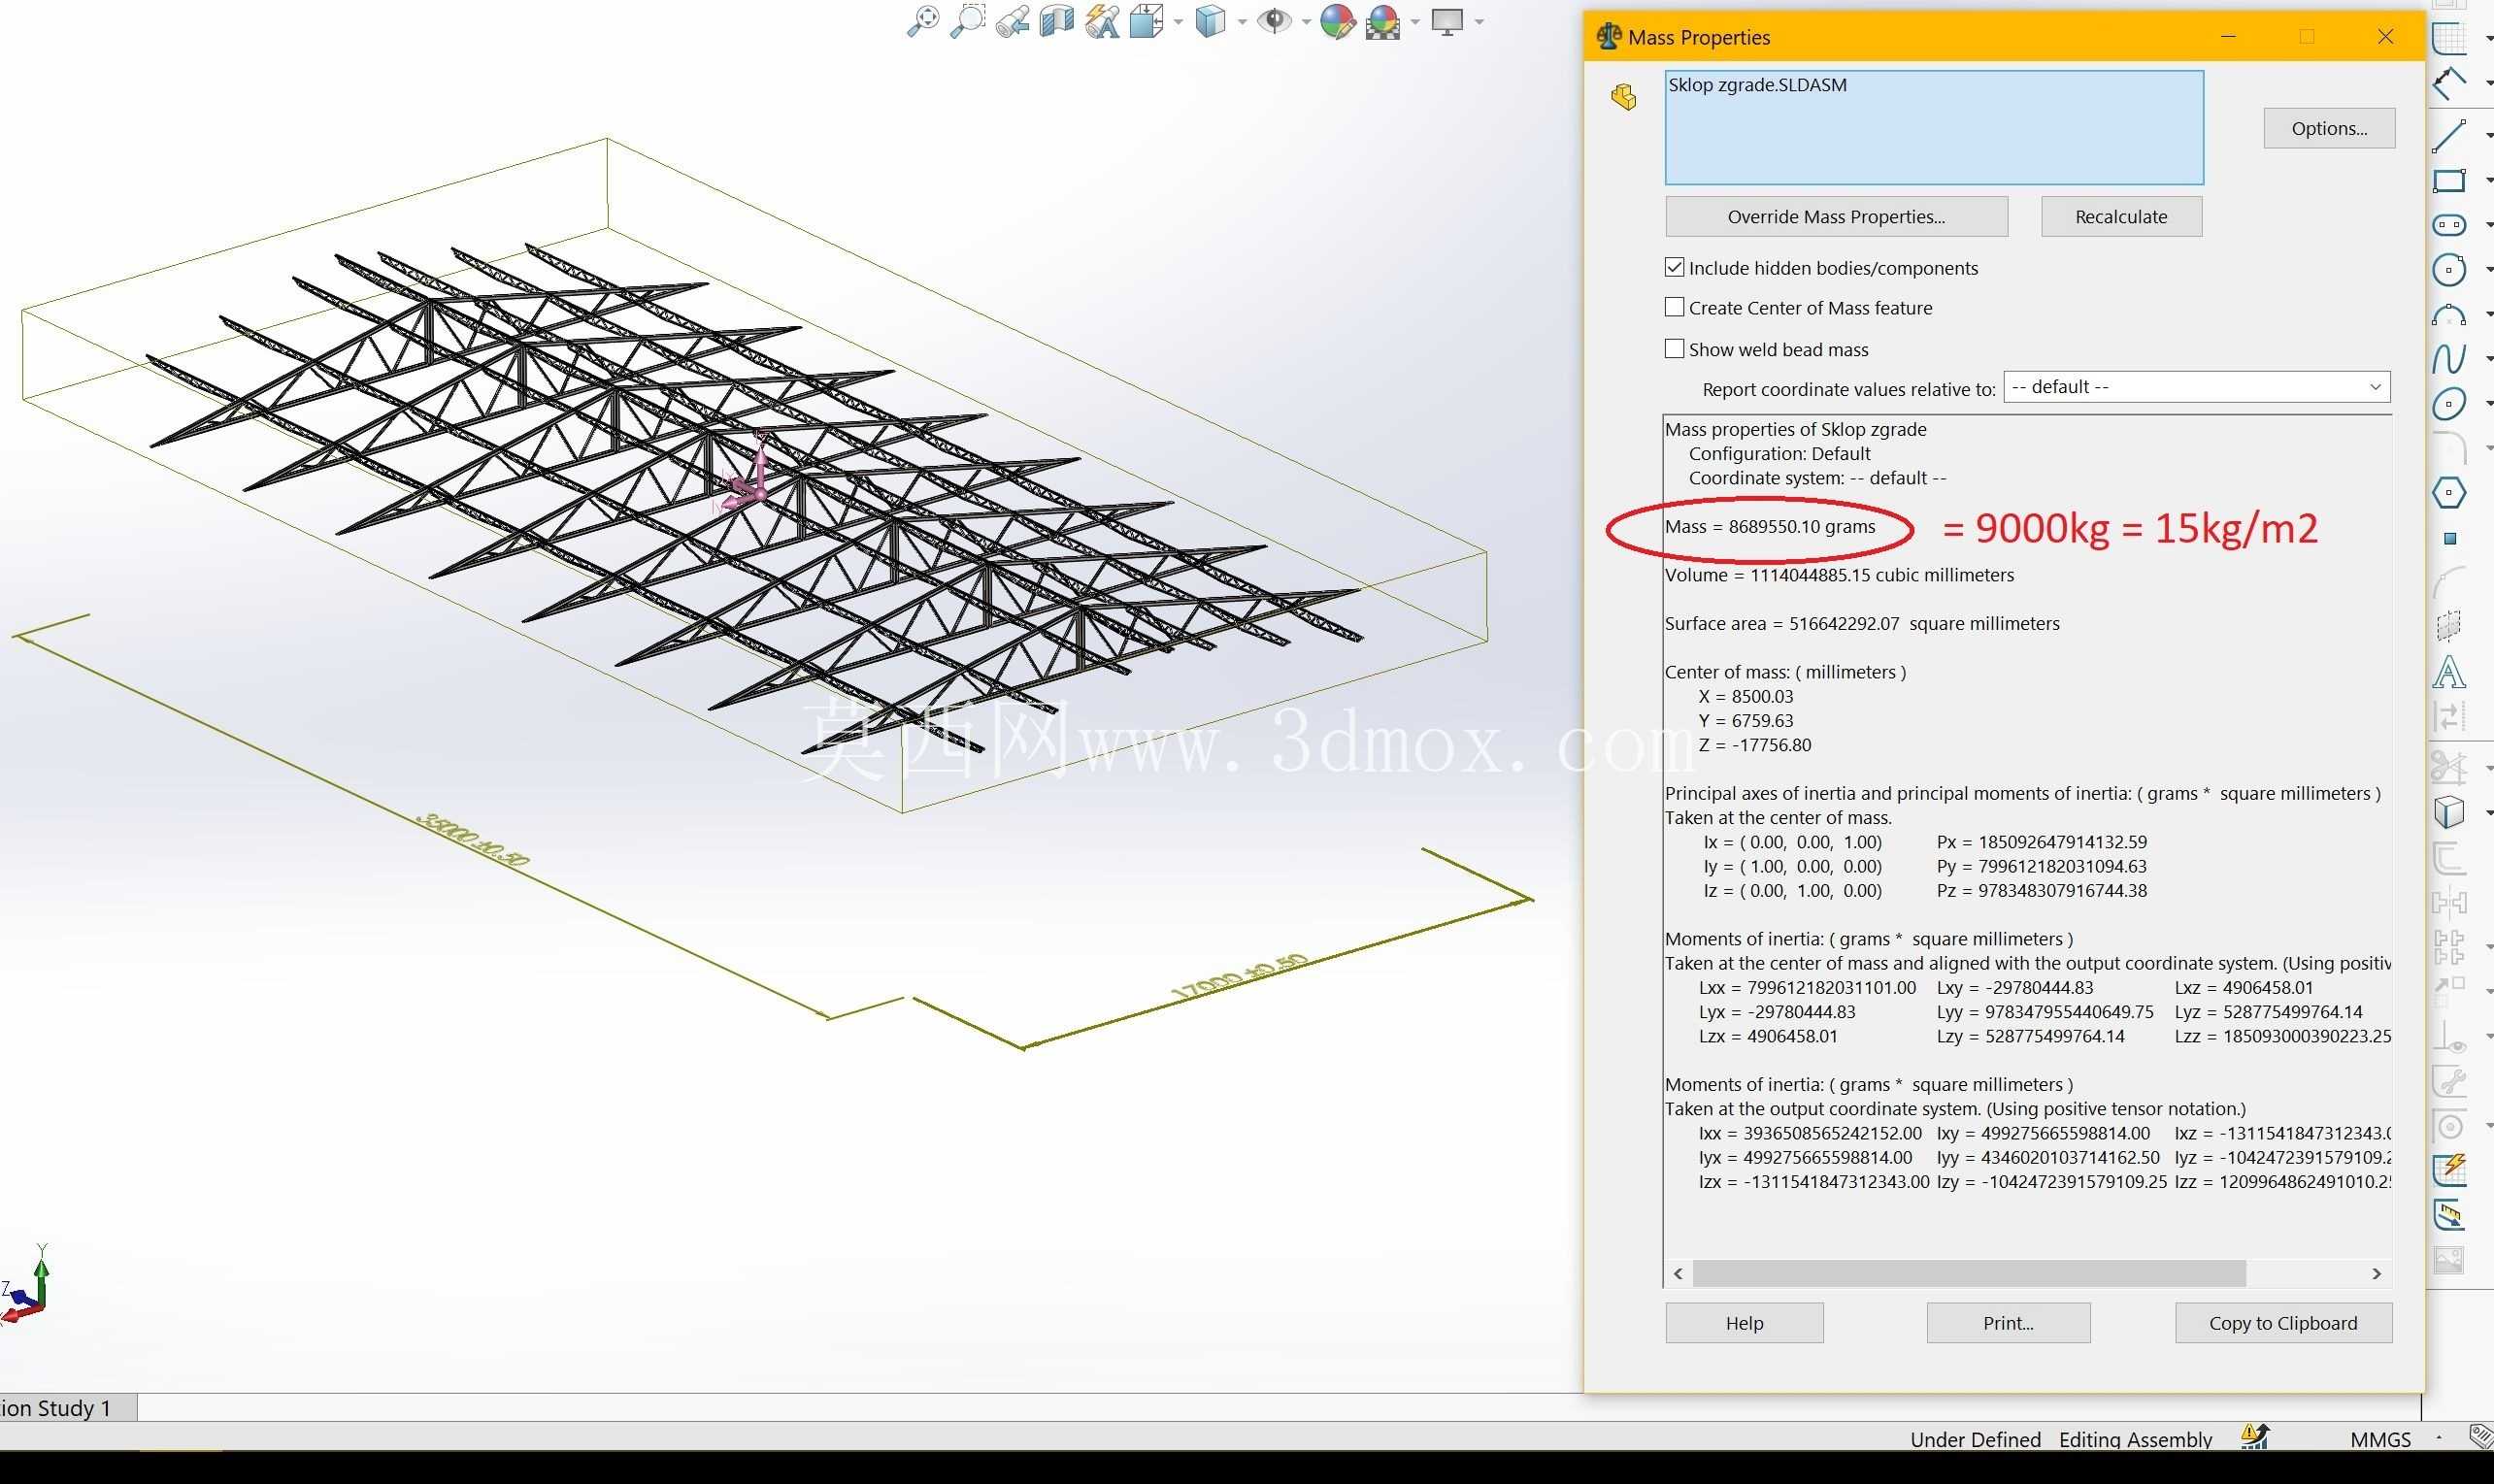Enable Create Center of Mass feature
Screen dimensions: 2494x1484
coord(1674,307)
